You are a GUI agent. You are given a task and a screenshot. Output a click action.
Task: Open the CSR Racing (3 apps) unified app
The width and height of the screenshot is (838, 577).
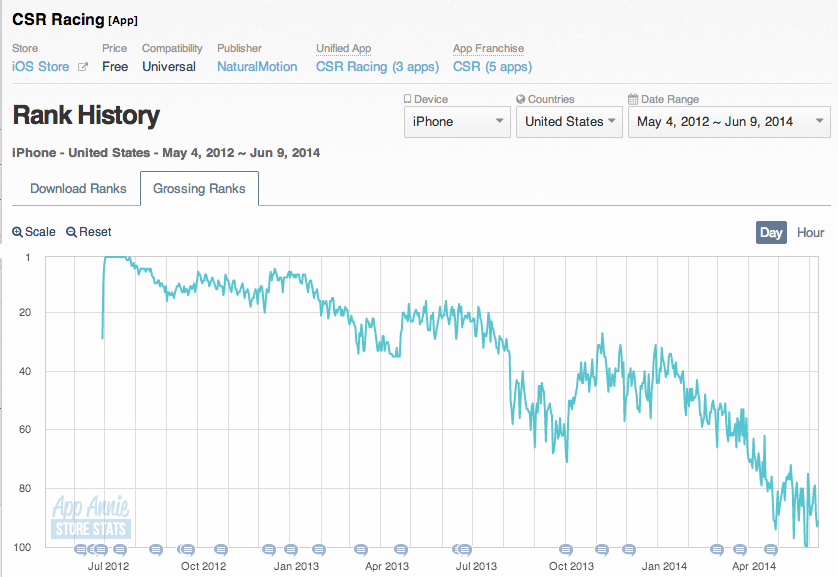pos(377,67)
